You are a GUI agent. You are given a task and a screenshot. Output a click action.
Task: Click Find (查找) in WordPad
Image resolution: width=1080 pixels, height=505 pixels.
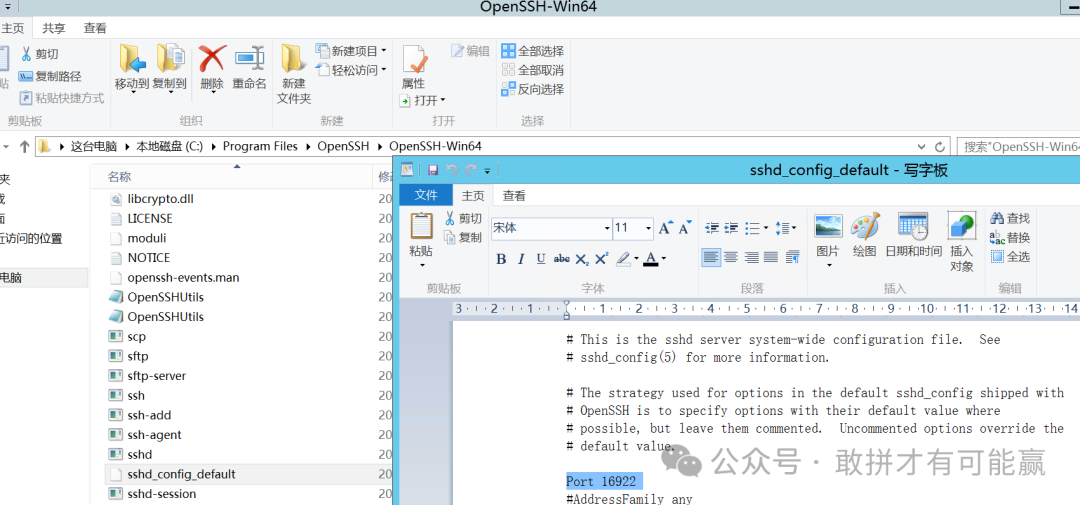[x=1010, y=218]
